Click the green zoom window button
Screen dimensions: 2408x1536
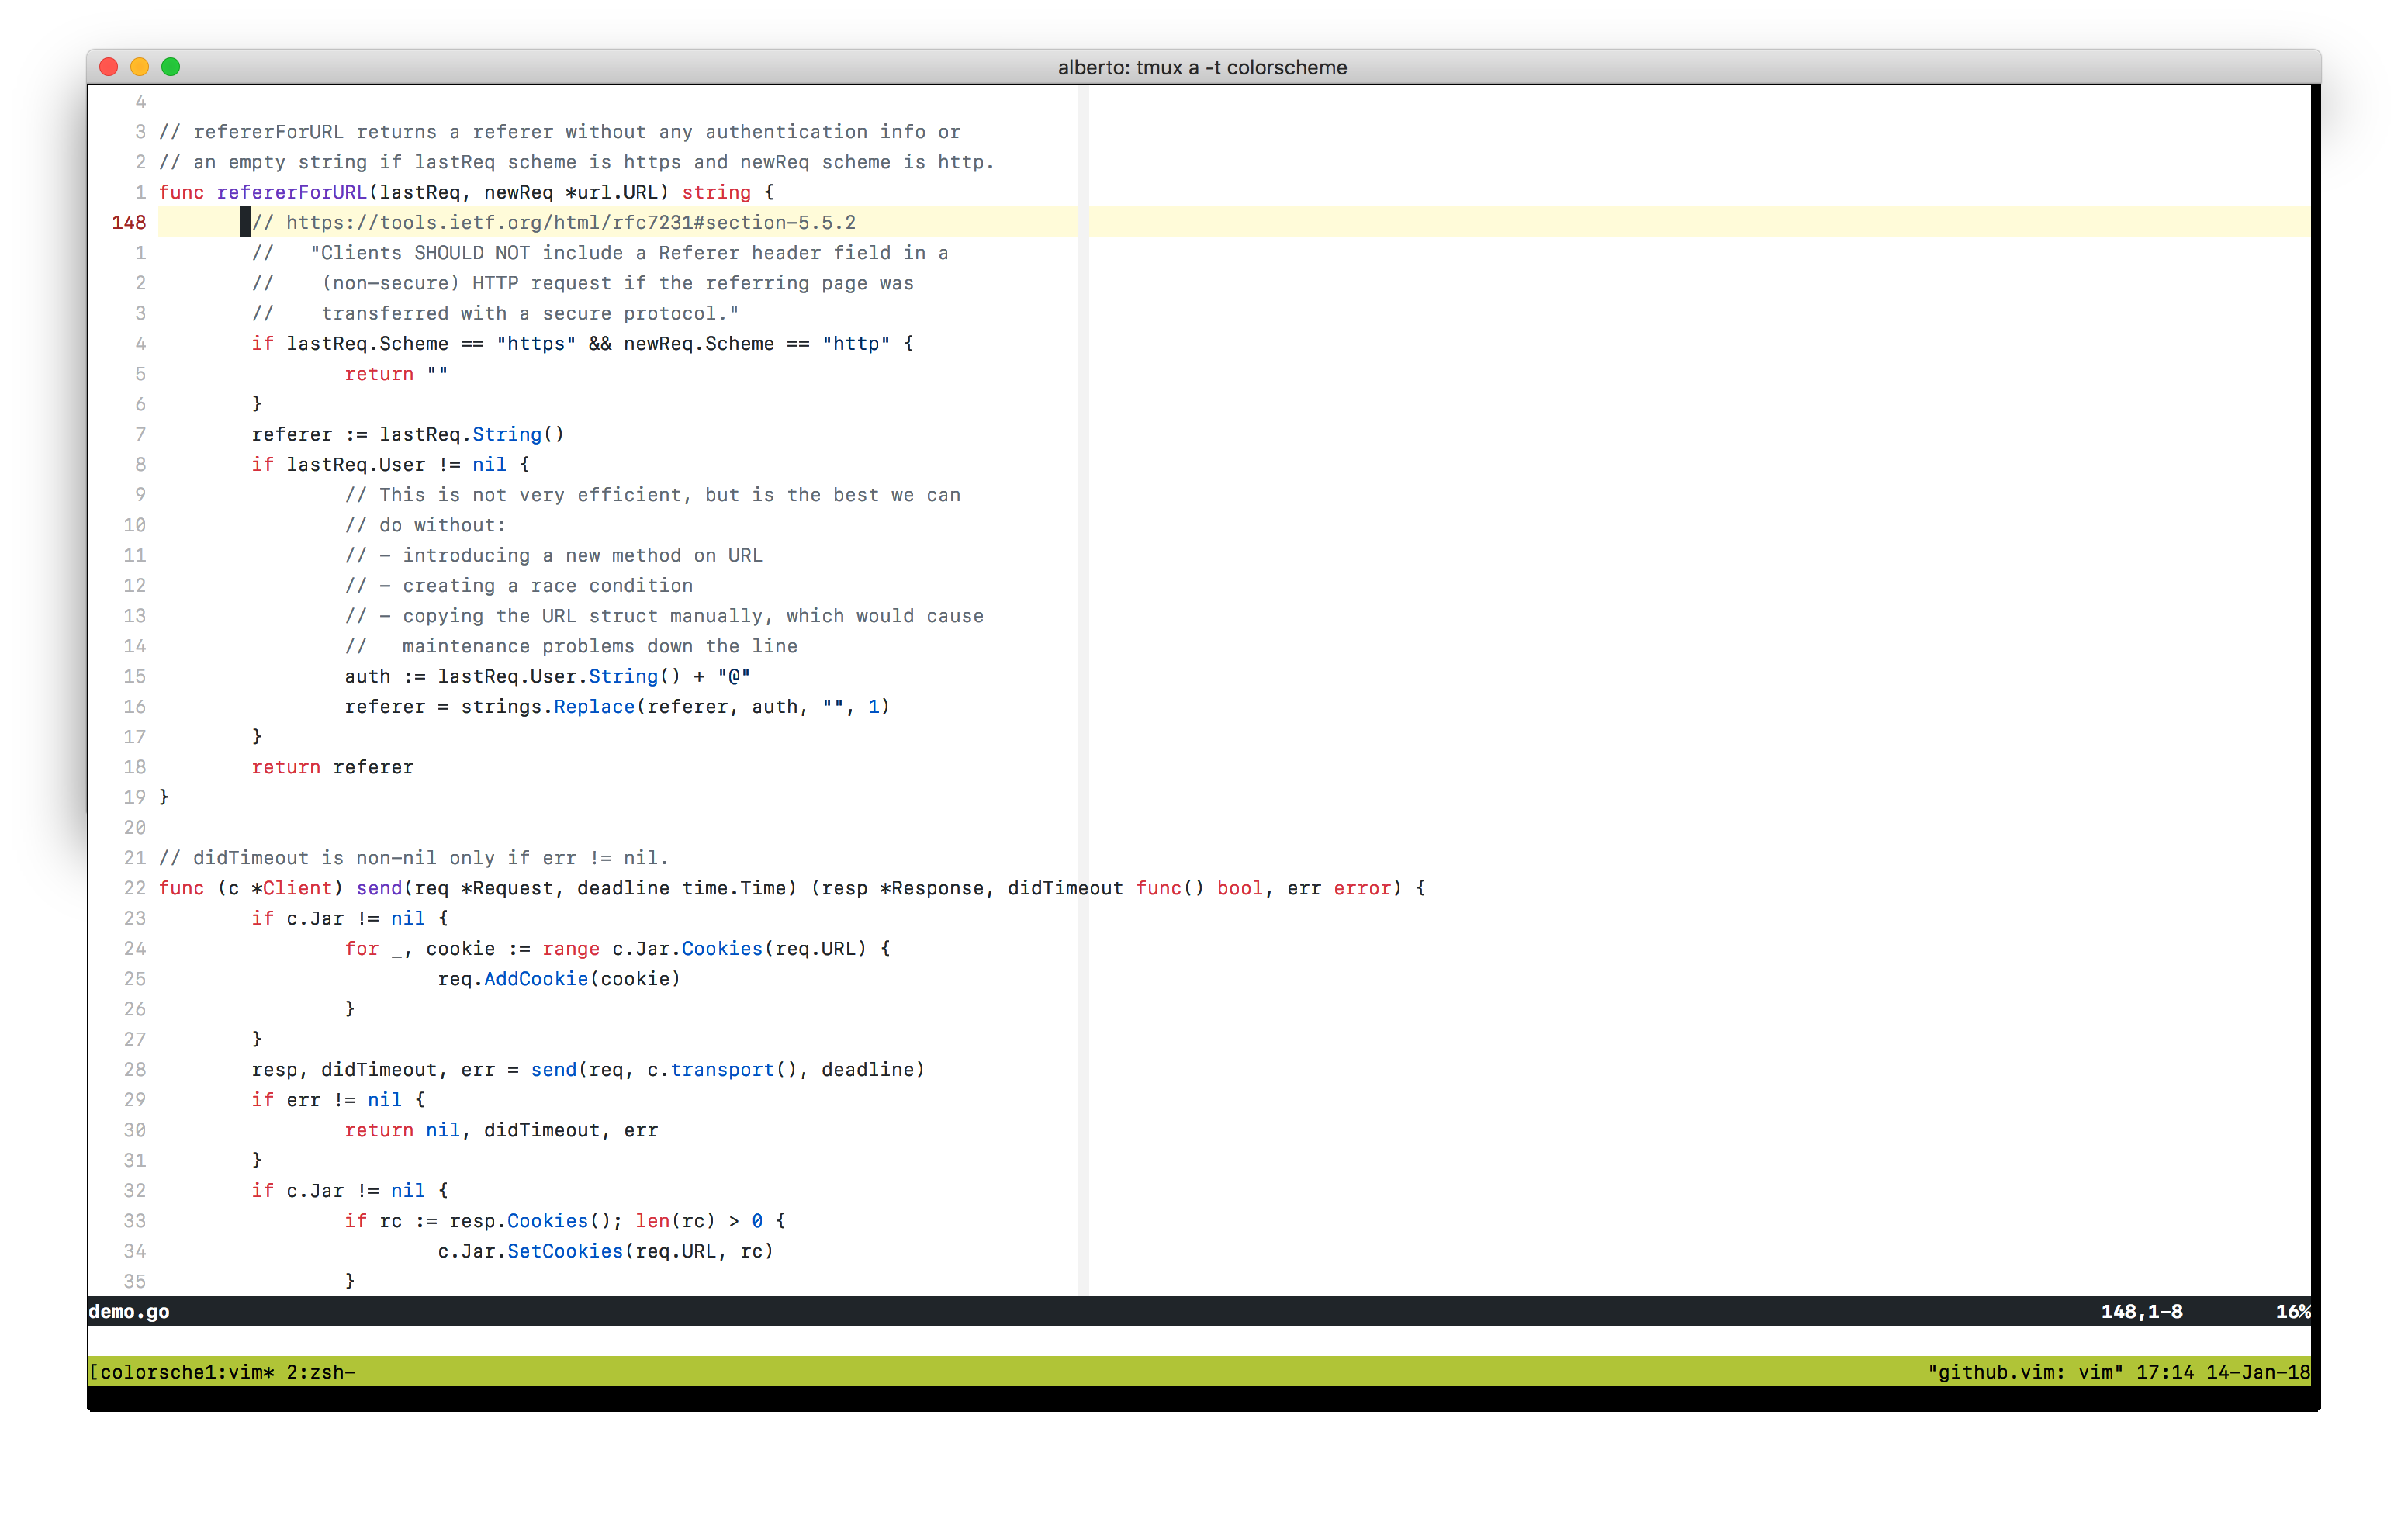[x=171, y=67]
